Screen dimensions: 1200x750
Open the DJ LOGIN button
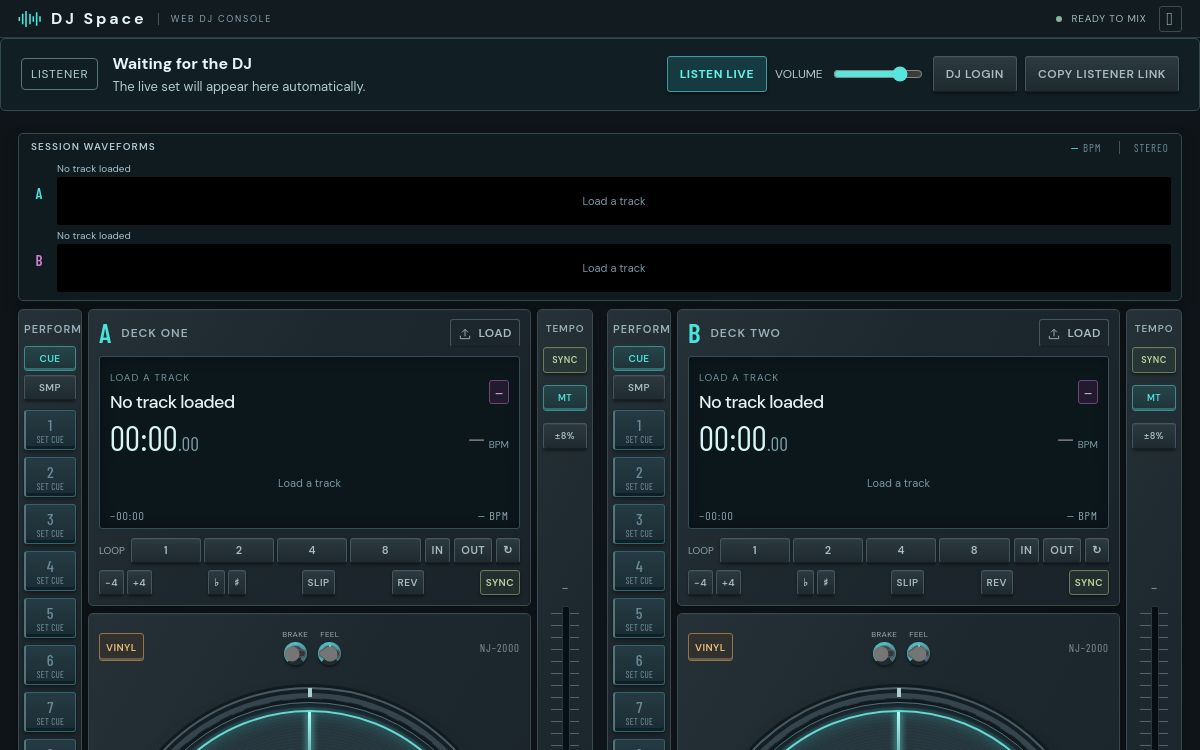pyautogui.click(x=975, y=74)
